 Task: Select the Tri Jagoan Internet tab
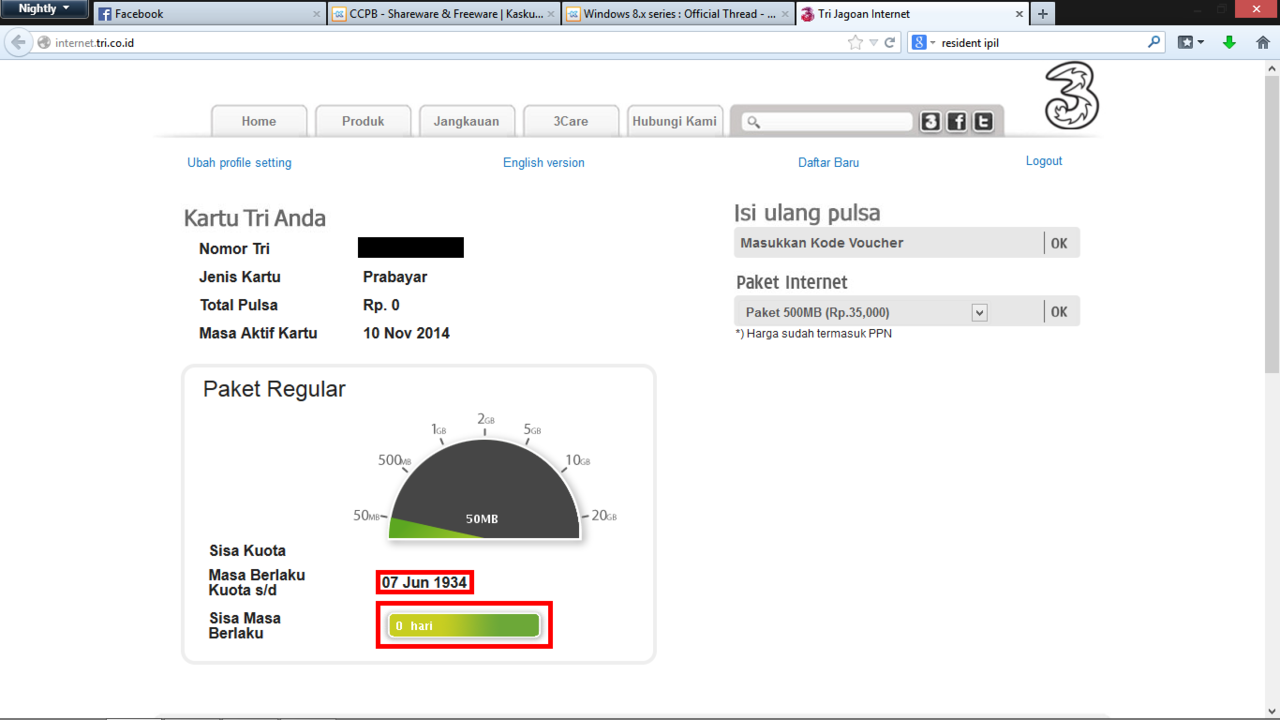(x=912, y=14)
